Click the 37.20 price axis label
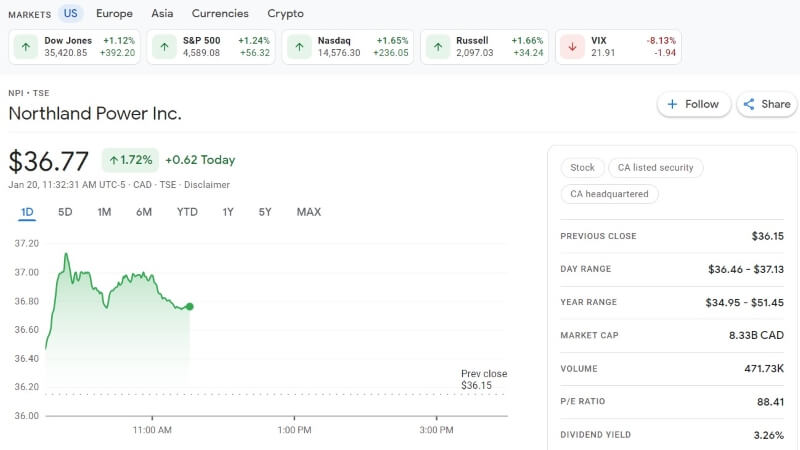The image size is (800, 450). coord(27,243)
